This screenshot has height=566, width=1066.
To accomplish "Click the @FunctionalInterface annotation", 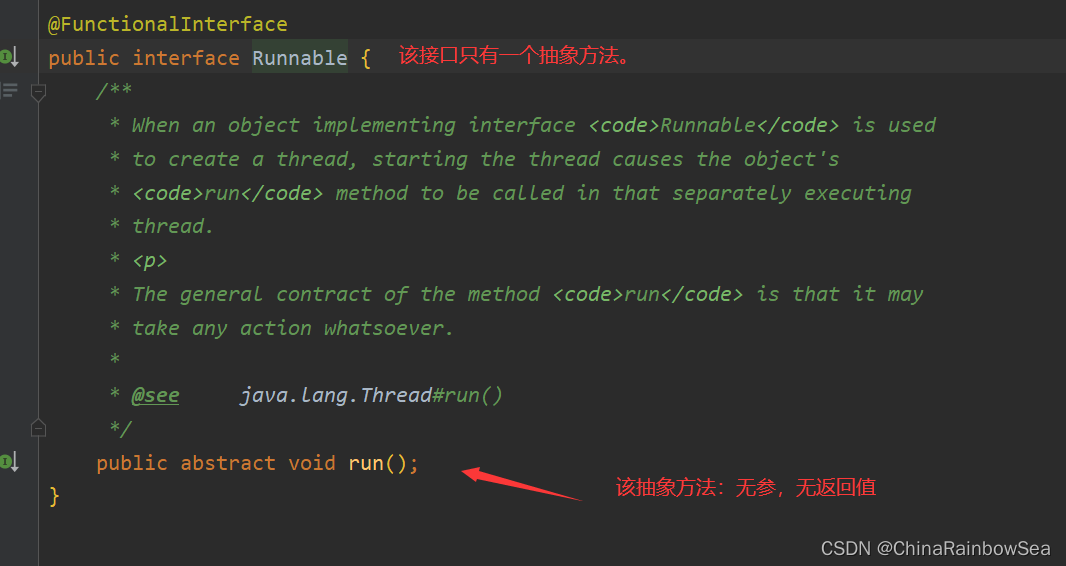I will pos(167,24).
